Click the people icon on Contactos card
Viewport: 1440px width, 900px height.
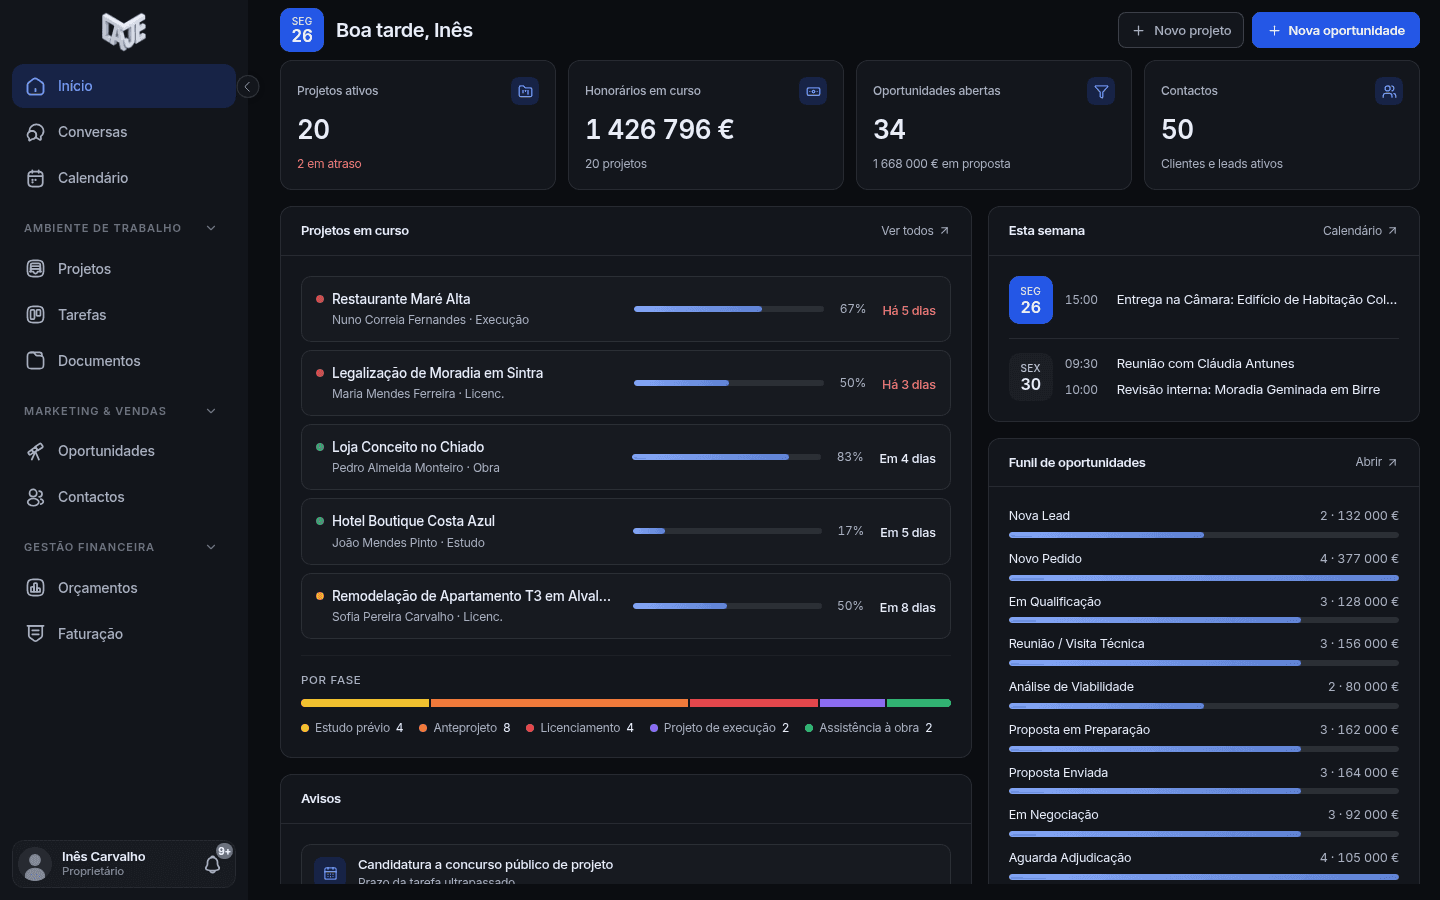point(1389,91)
